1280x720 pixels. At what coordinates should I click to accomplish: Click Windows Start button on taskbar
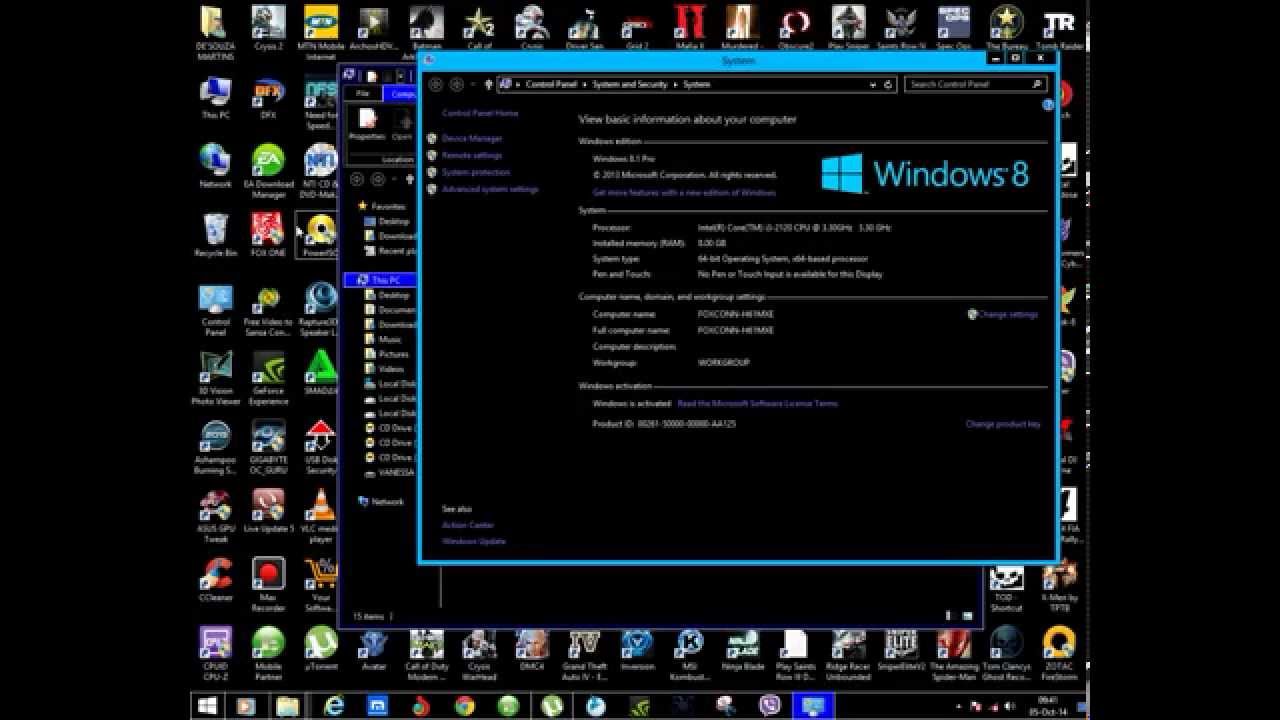pos(208,706)
